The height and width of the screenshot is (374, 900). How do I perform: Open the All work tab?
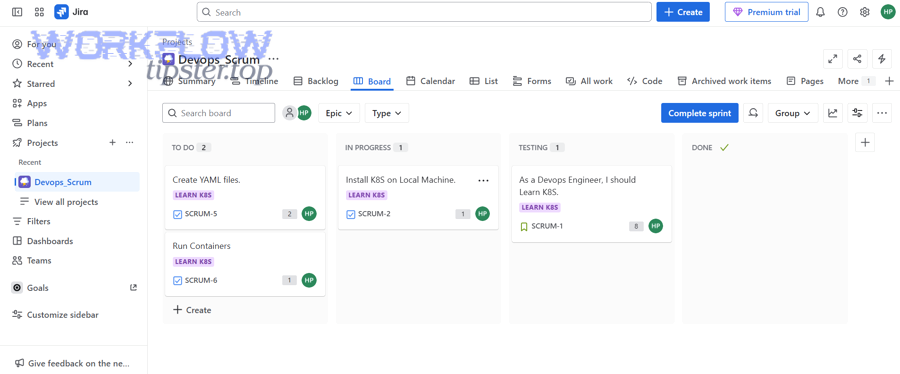point(589,81)
